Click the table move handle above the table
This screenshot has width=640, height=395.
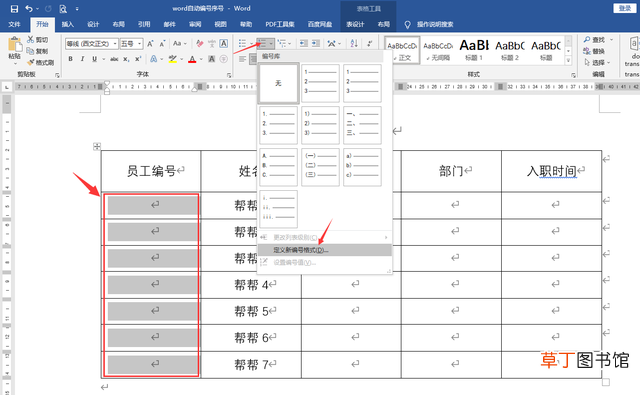click(x=97, y=146)
